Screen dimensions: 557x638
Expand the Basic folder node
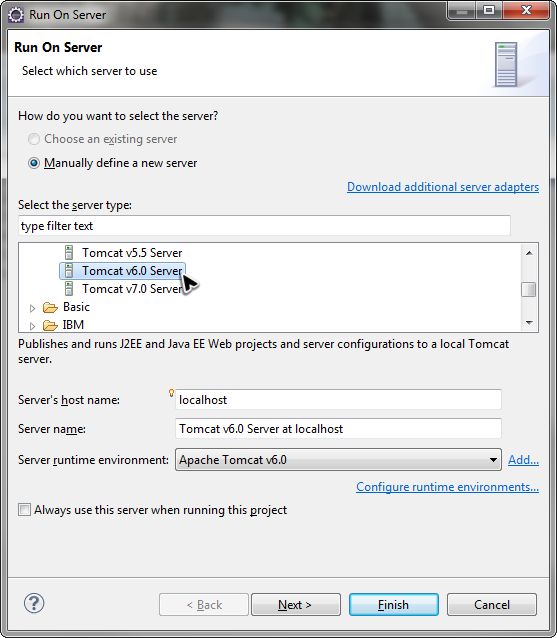point(33,308)
